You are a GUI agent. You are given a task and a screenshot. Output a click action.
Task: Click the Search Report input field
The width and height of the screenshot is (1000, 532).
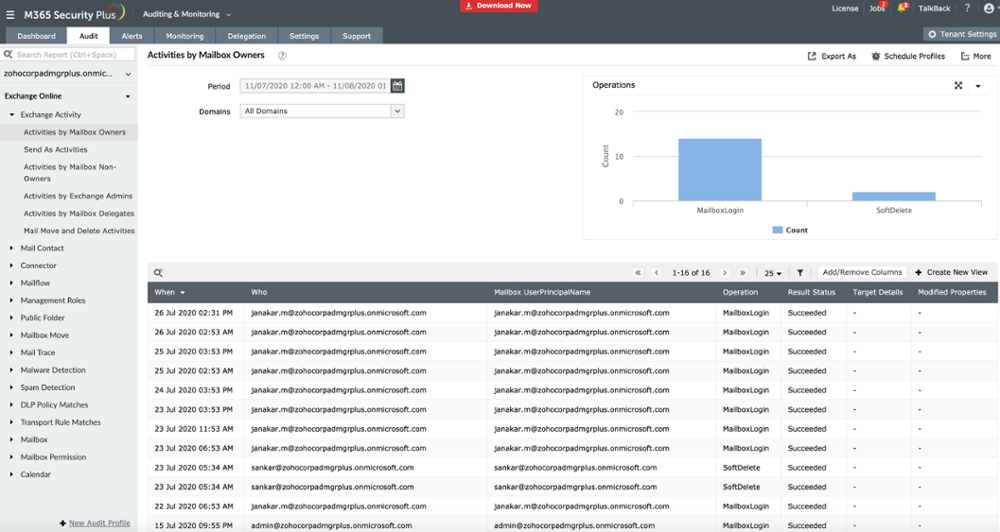point(69,55)
